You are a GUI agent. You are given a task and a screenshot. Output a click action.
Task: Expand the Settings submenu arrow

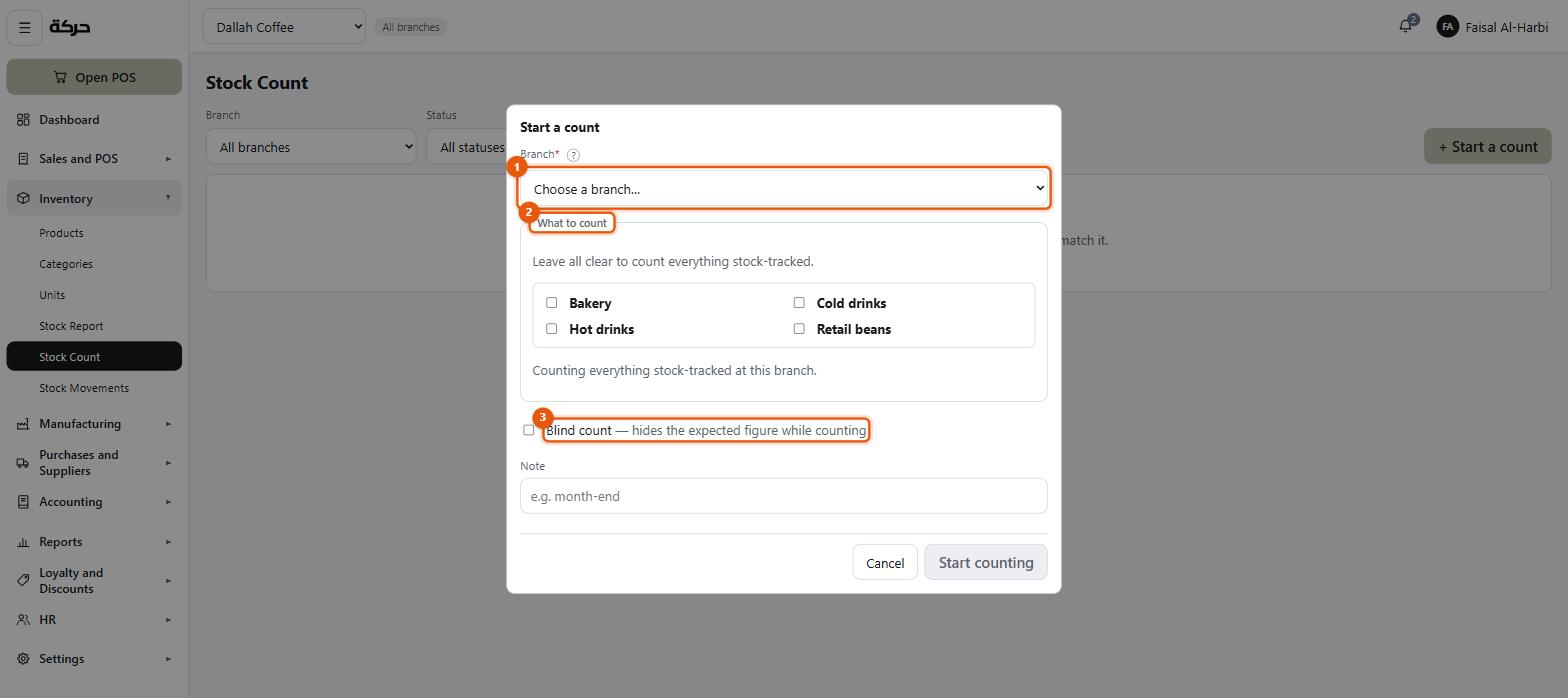[x=168, y=659]
